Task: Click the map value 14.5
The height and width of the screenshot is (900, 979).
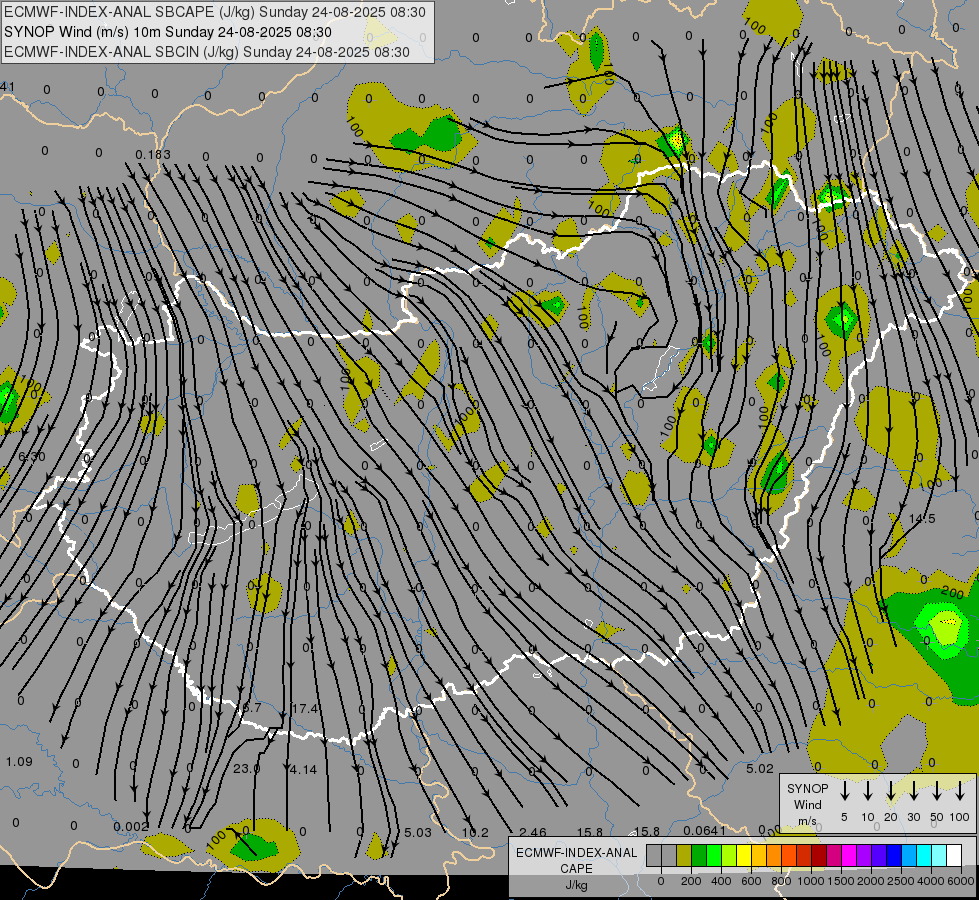Action: click(x=922, y=518)
